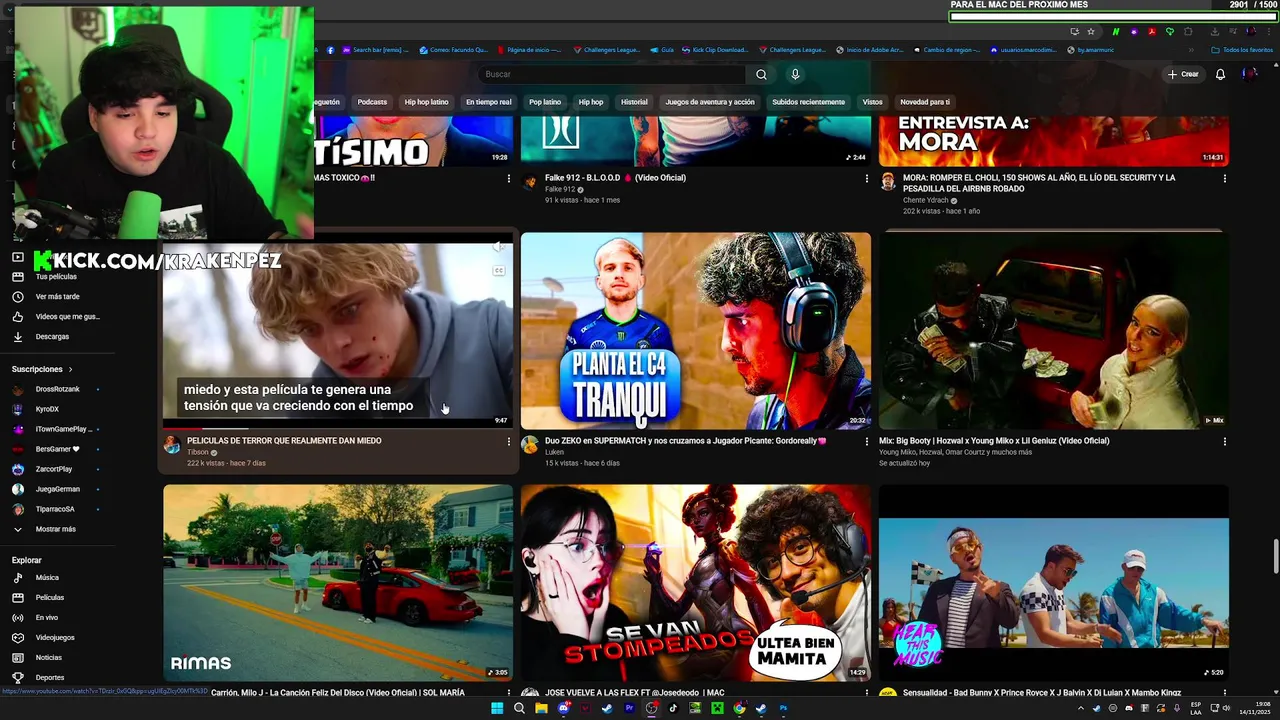Open options for Peliculas de terror video

pos(508,441)
